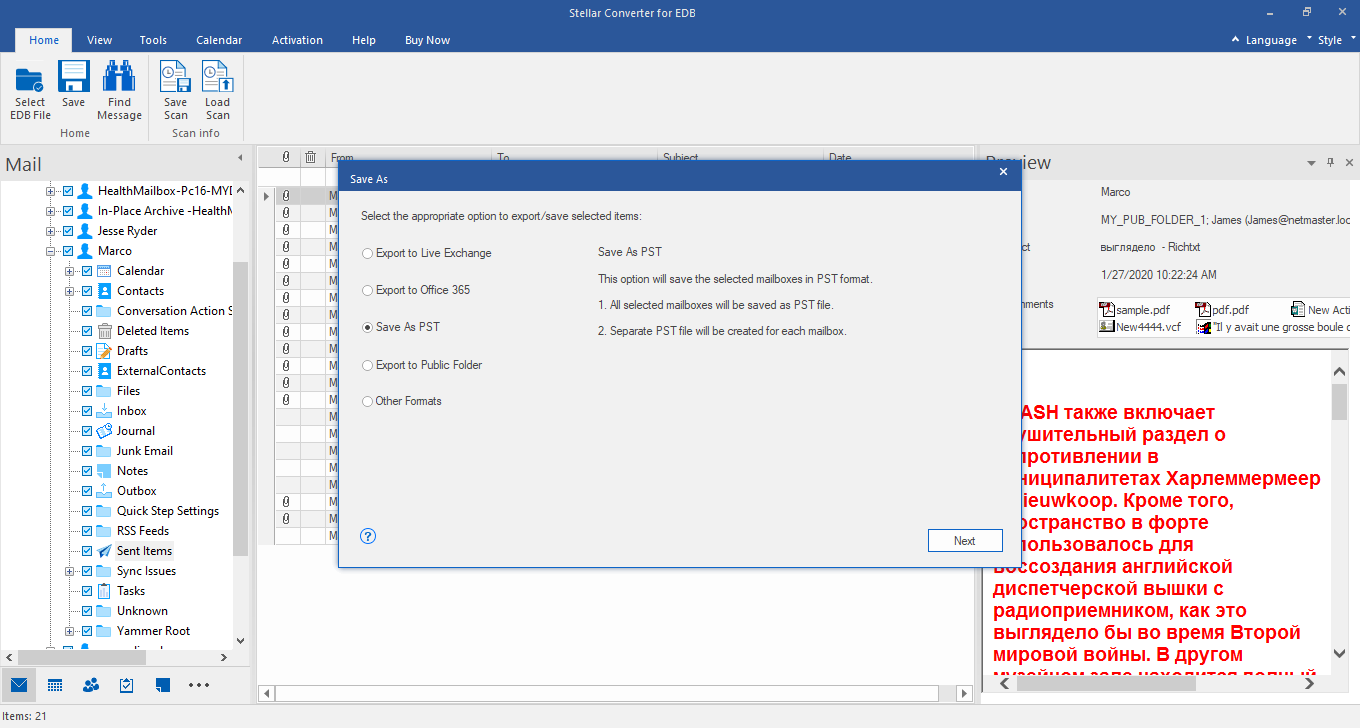Uncheck the Junk Email checkbox

pos(86,451)
